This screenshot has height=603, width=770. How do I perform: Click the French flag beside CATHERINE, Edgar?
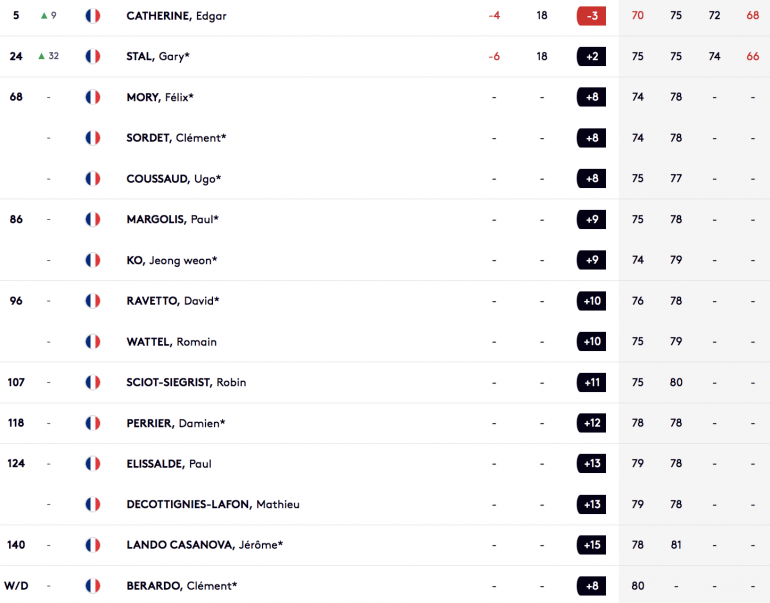(x=93, y=16)
